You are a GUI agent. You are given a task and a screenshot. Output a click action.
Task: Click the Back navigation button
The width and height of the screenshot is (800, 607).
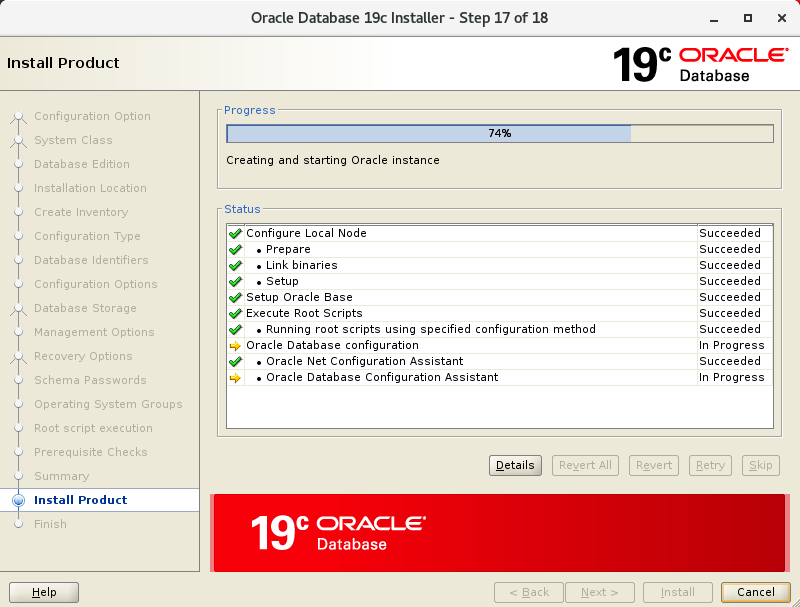pyautogui.click(x=529, y=592)
